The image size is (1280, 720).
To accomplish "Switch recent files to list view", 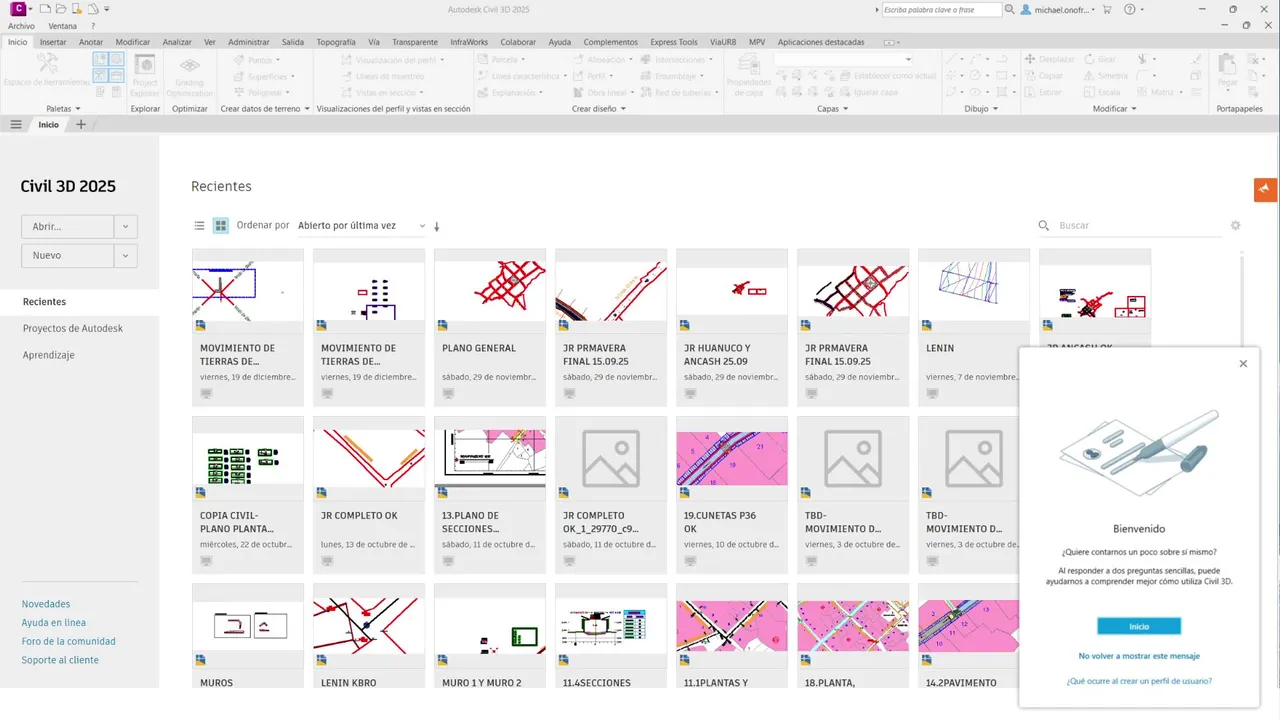I will click(x=199, y=226).
